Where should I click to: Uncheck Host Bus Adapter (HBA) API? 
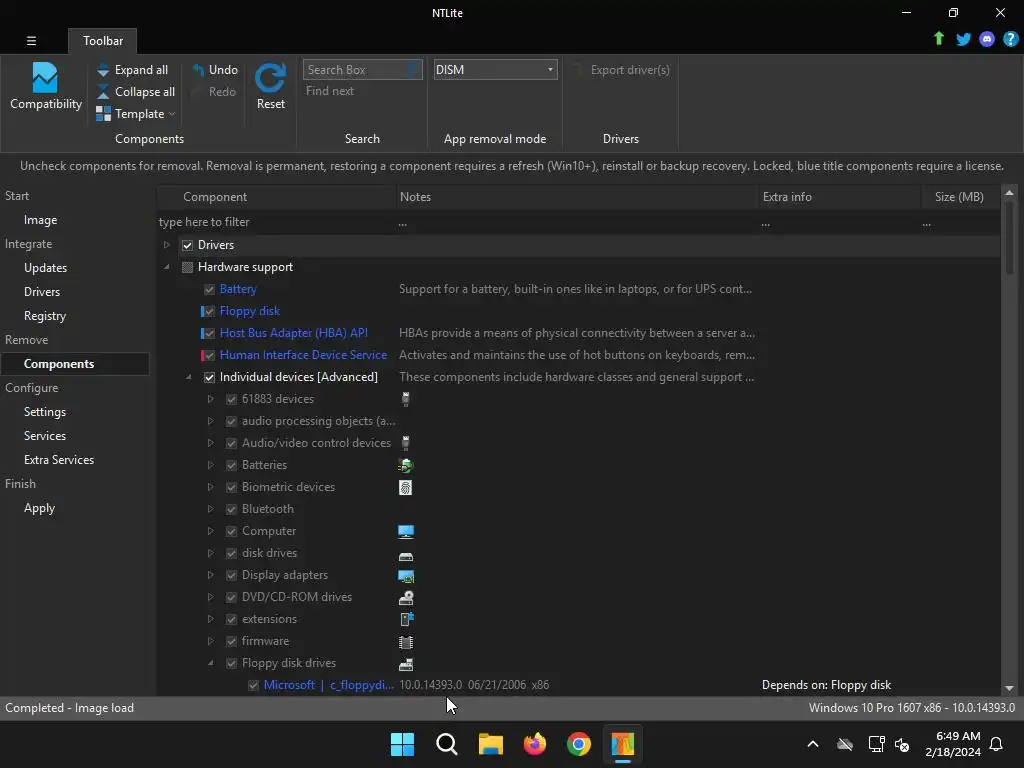tap(209, 333)
